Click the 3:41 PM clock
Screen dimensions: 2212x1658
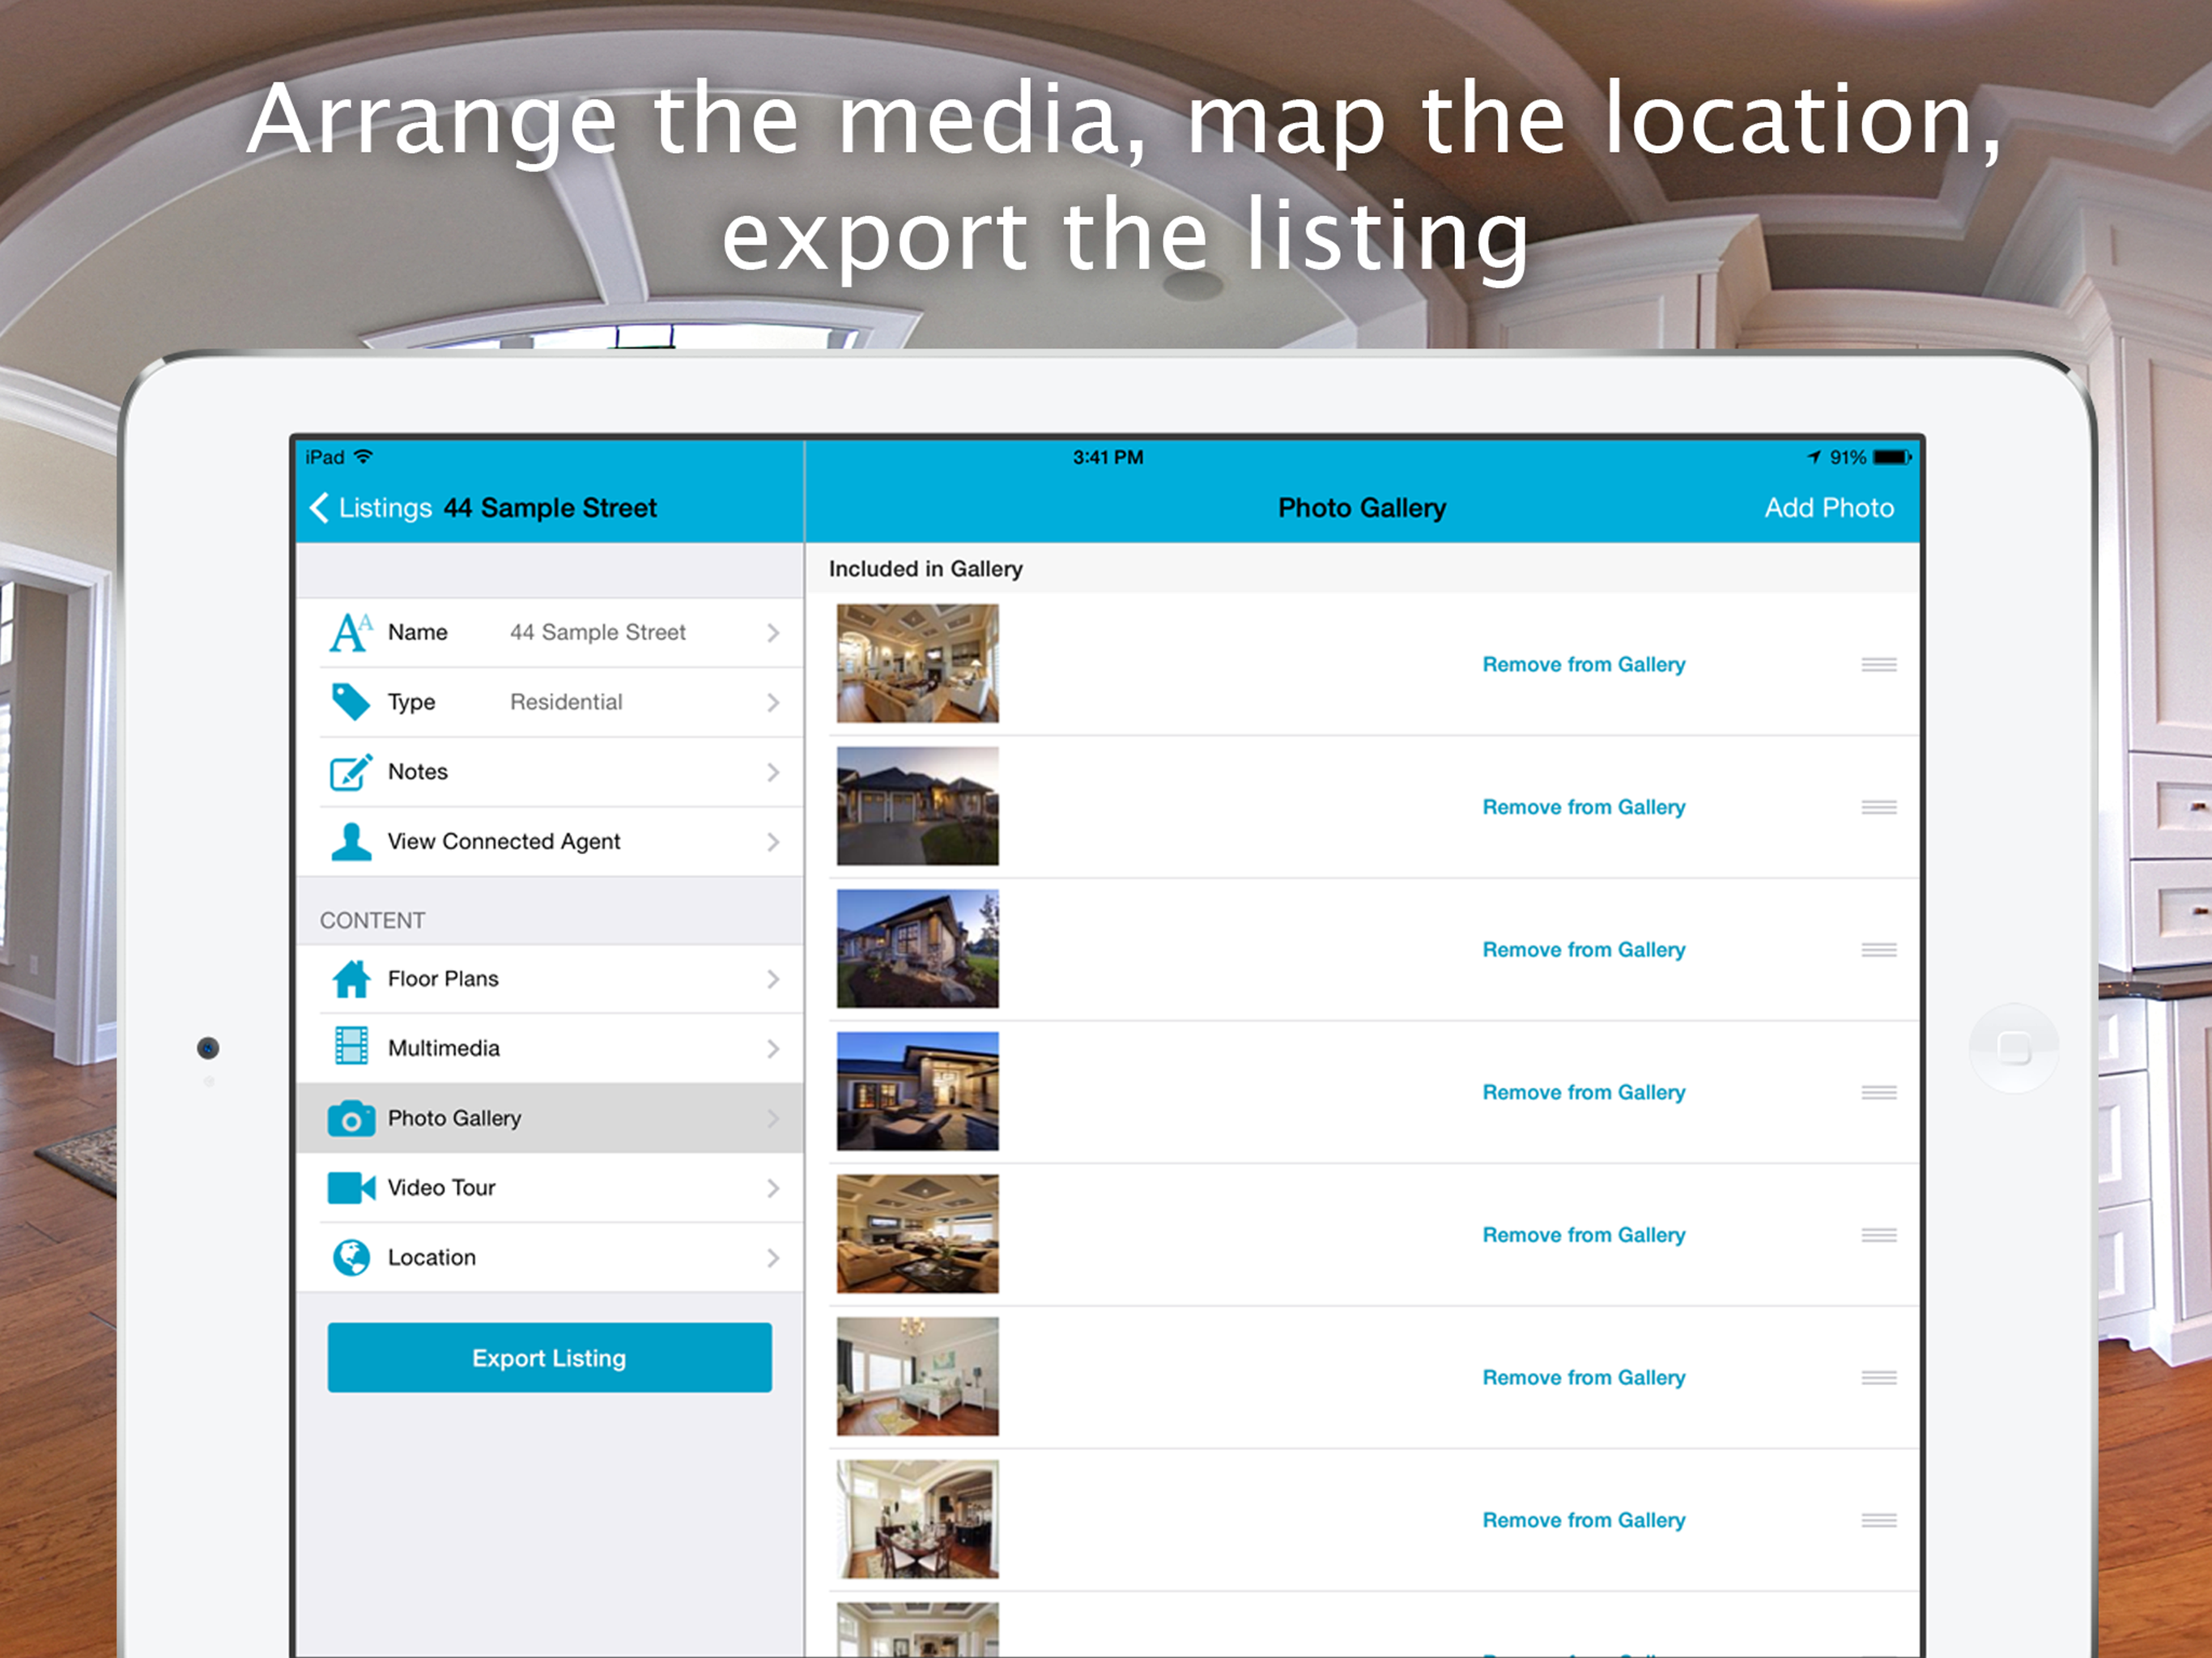1108,457
